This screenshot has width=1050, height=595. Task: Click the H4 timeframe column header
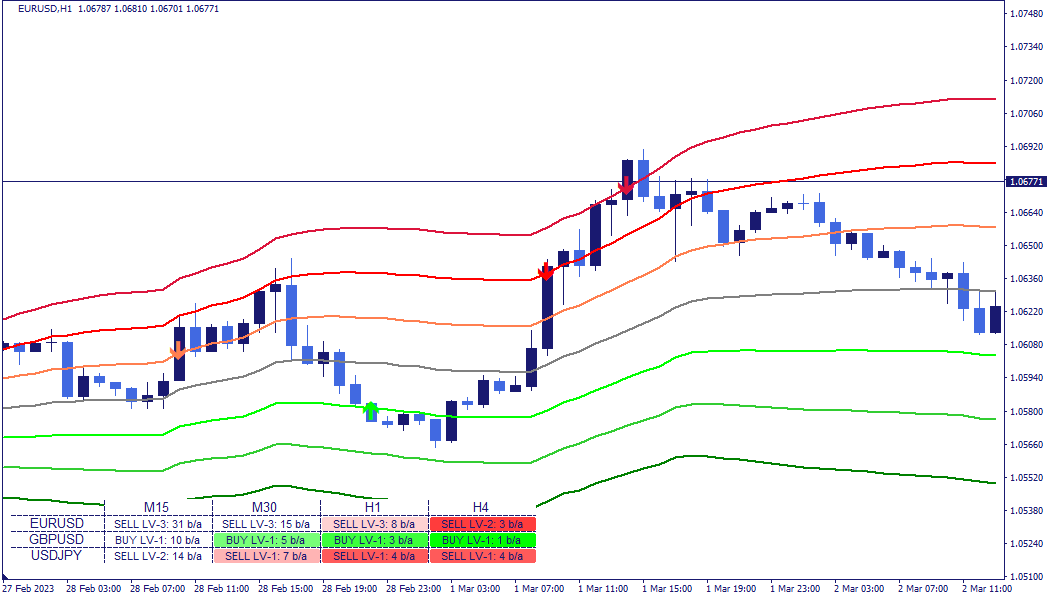point(481,507)
